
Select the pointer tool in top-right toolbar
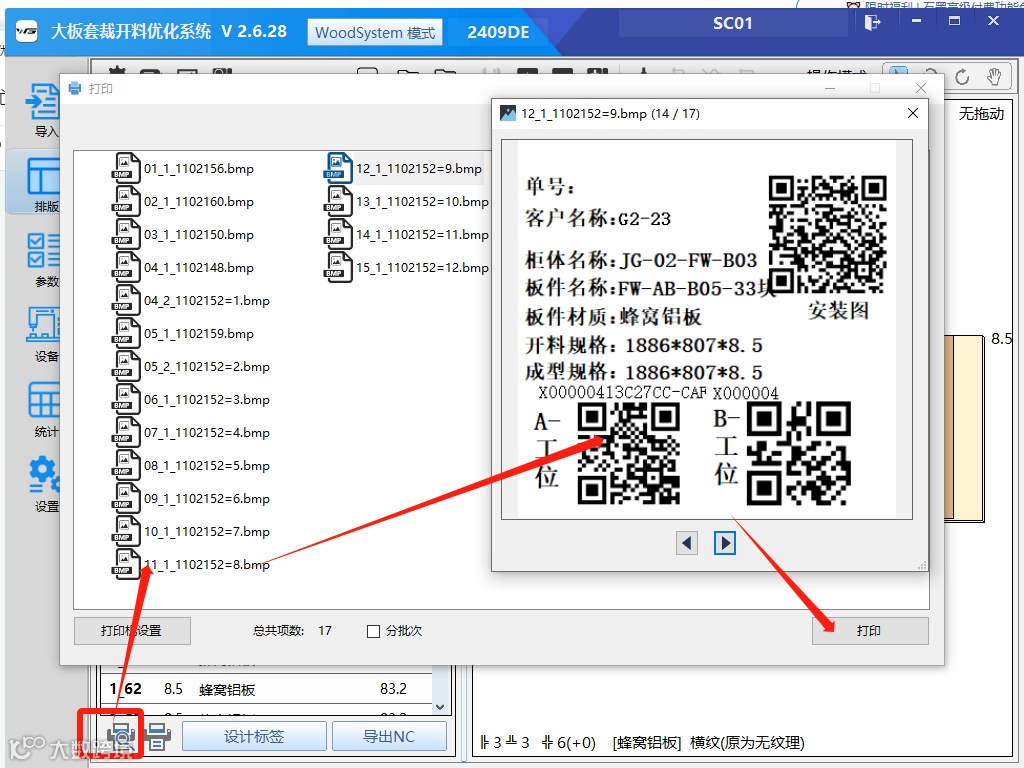(899, 75)
